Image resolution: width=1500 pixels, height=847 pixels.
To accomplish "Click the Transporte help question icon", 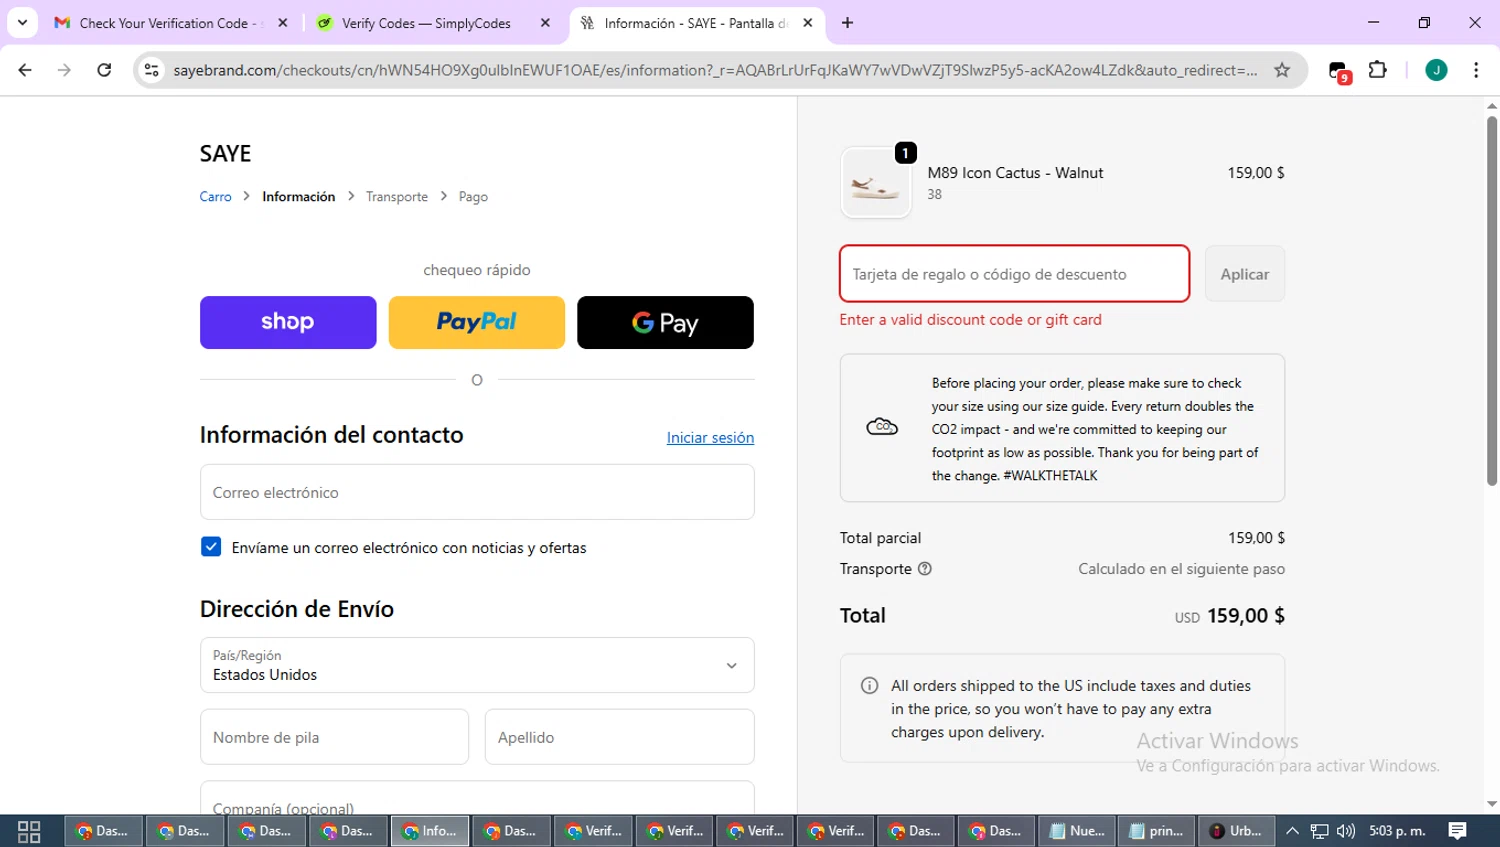I will point(925,569).
